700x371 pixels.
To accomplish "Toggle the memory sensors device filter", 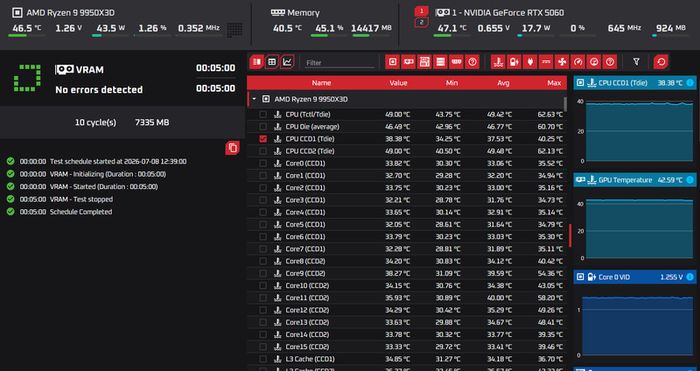I will [x=456, y=62].
